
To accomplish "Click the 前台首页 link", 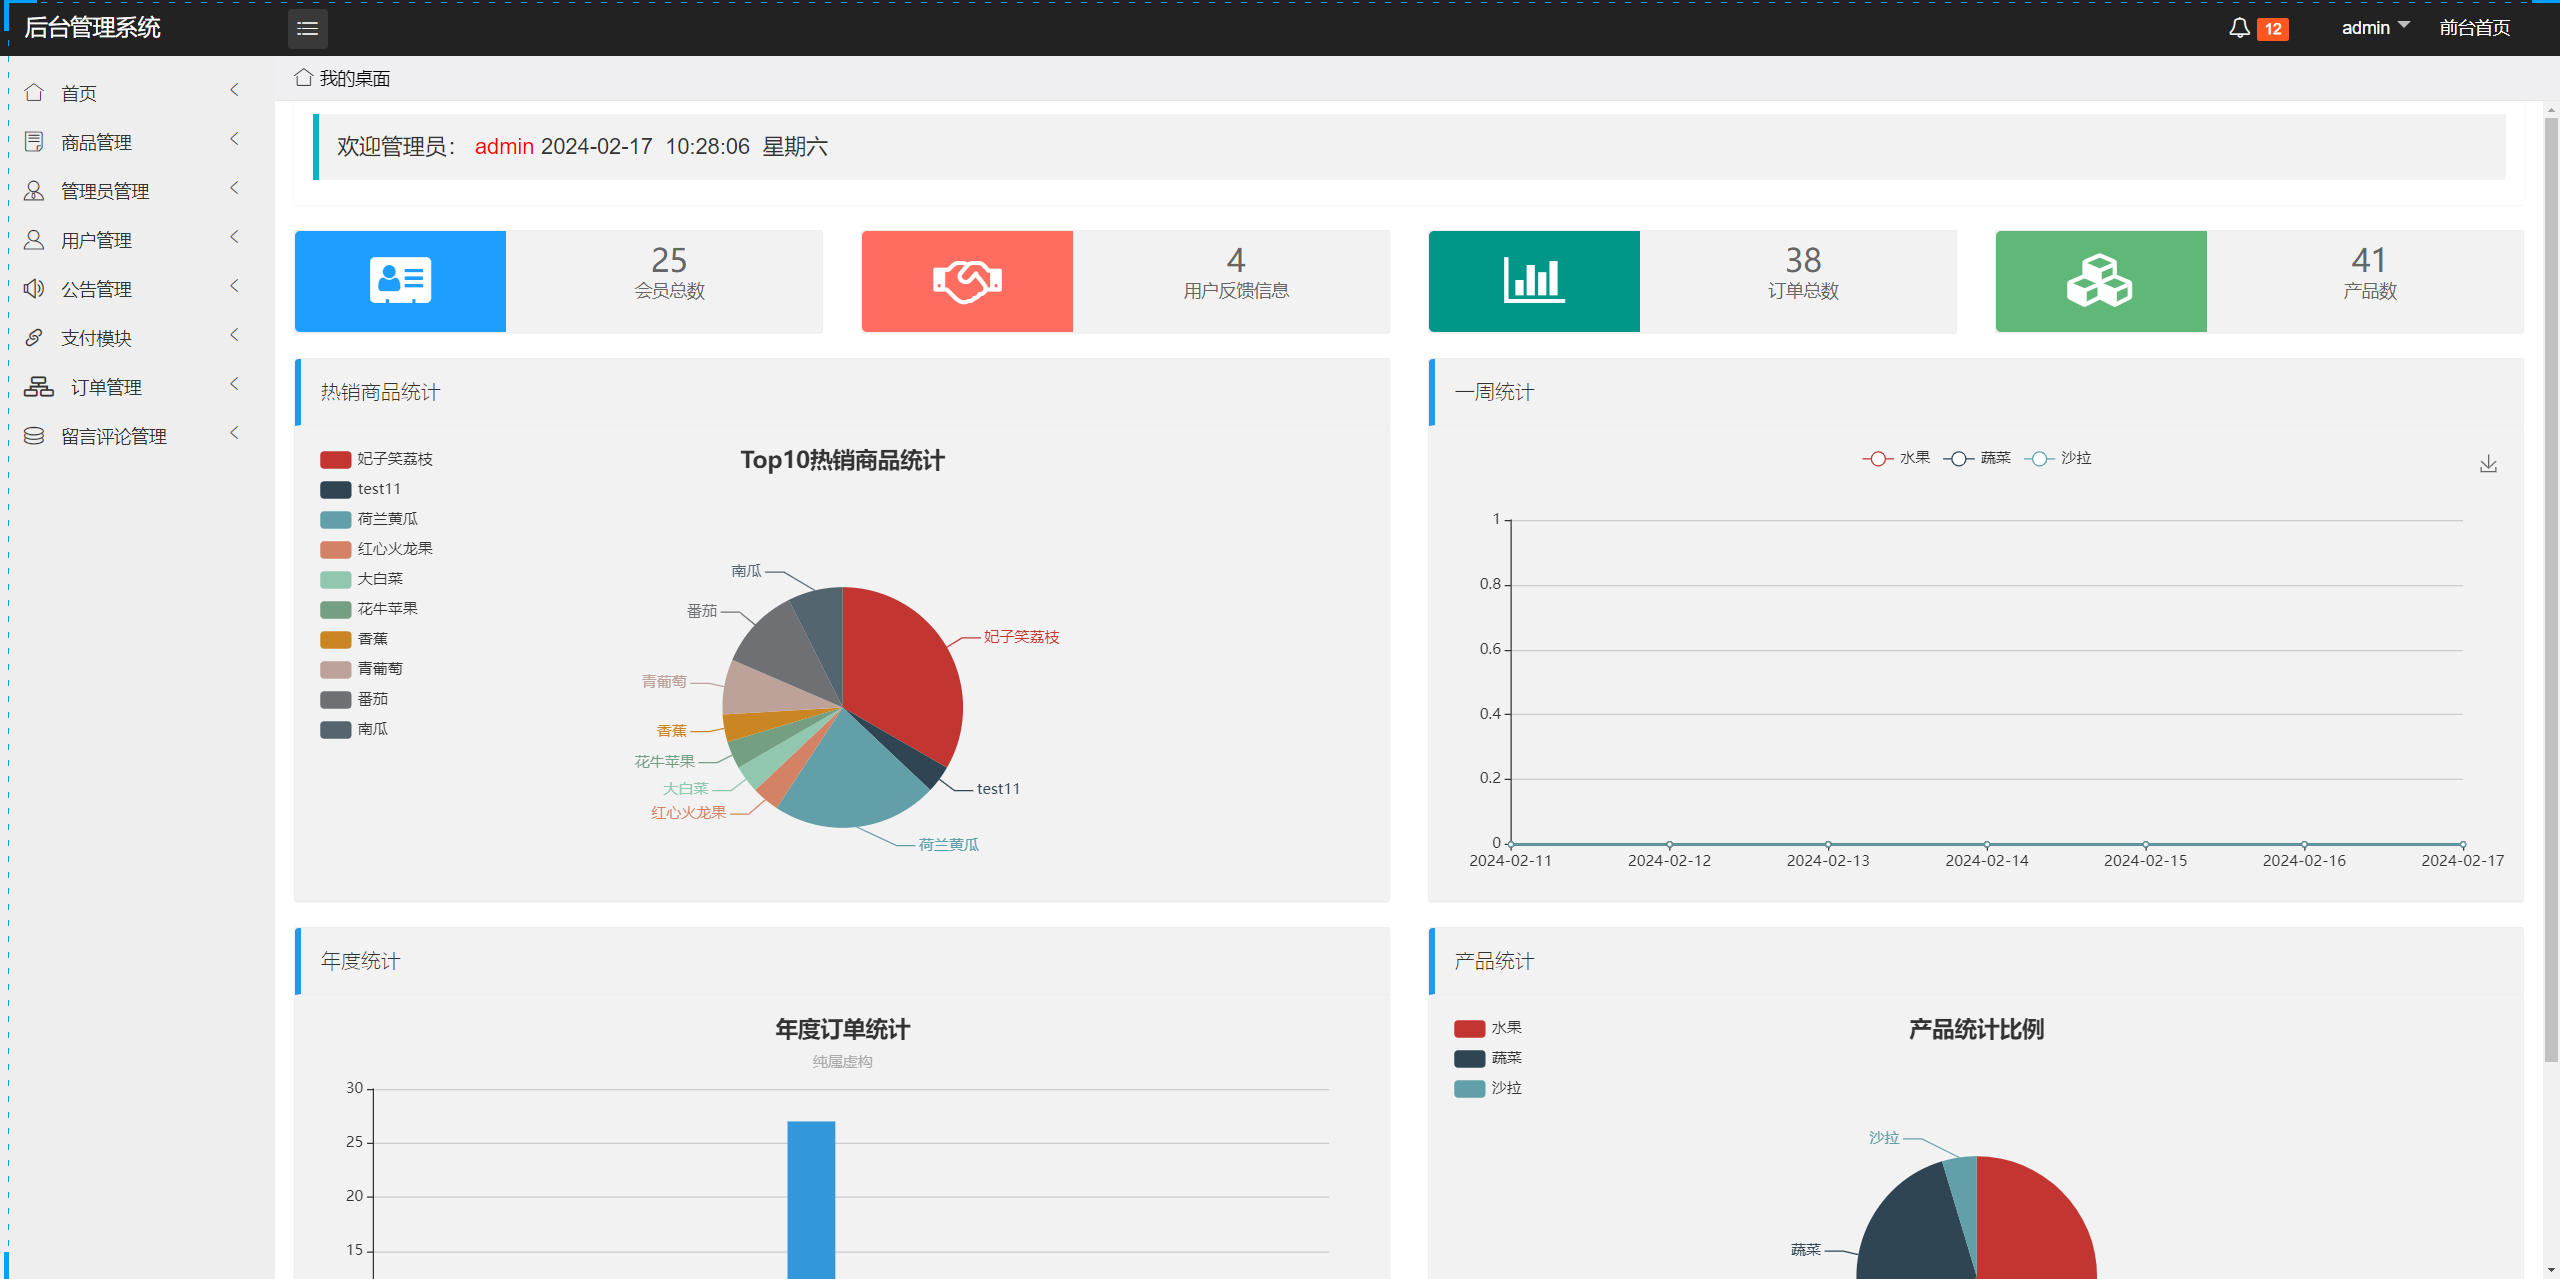I will coord(2475,27).
